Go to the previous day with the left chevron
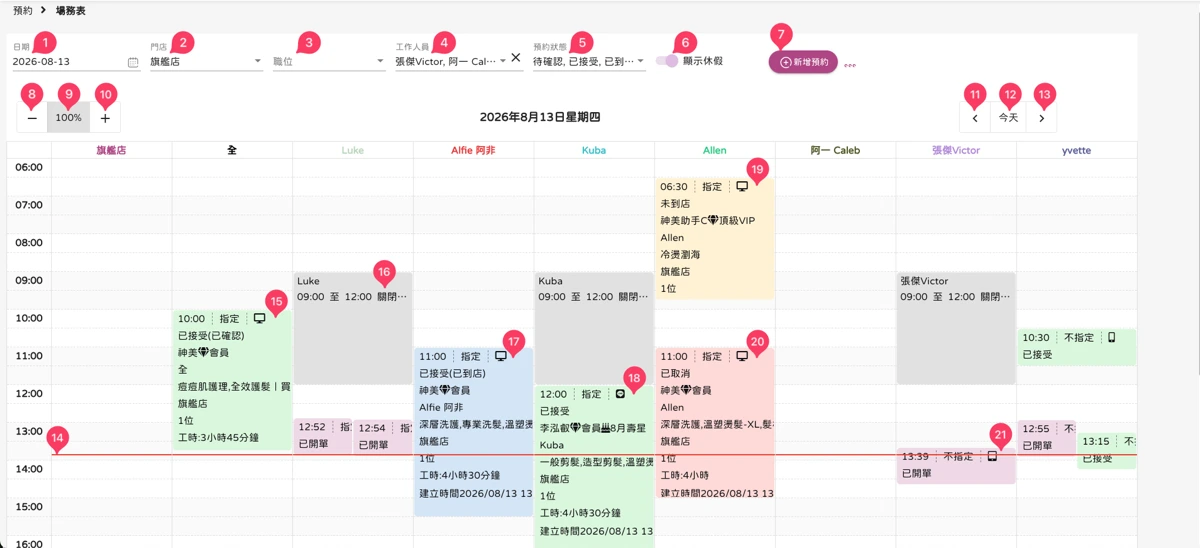Viewport: 1200px width, 548px height. 975,118
